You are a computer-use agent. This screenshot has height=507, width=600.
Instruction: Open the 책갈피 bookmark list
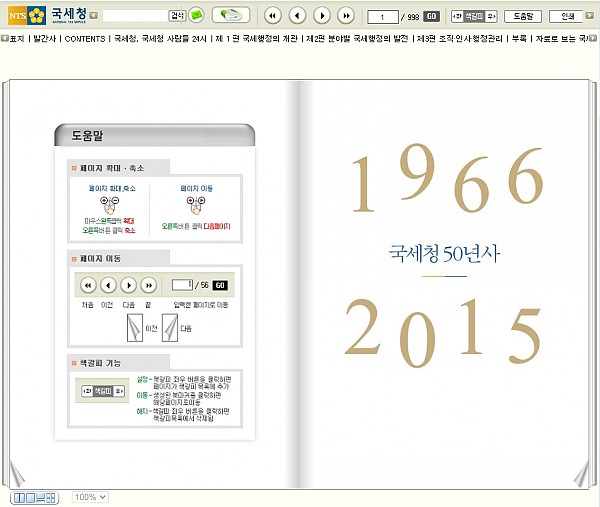(474, 16)
